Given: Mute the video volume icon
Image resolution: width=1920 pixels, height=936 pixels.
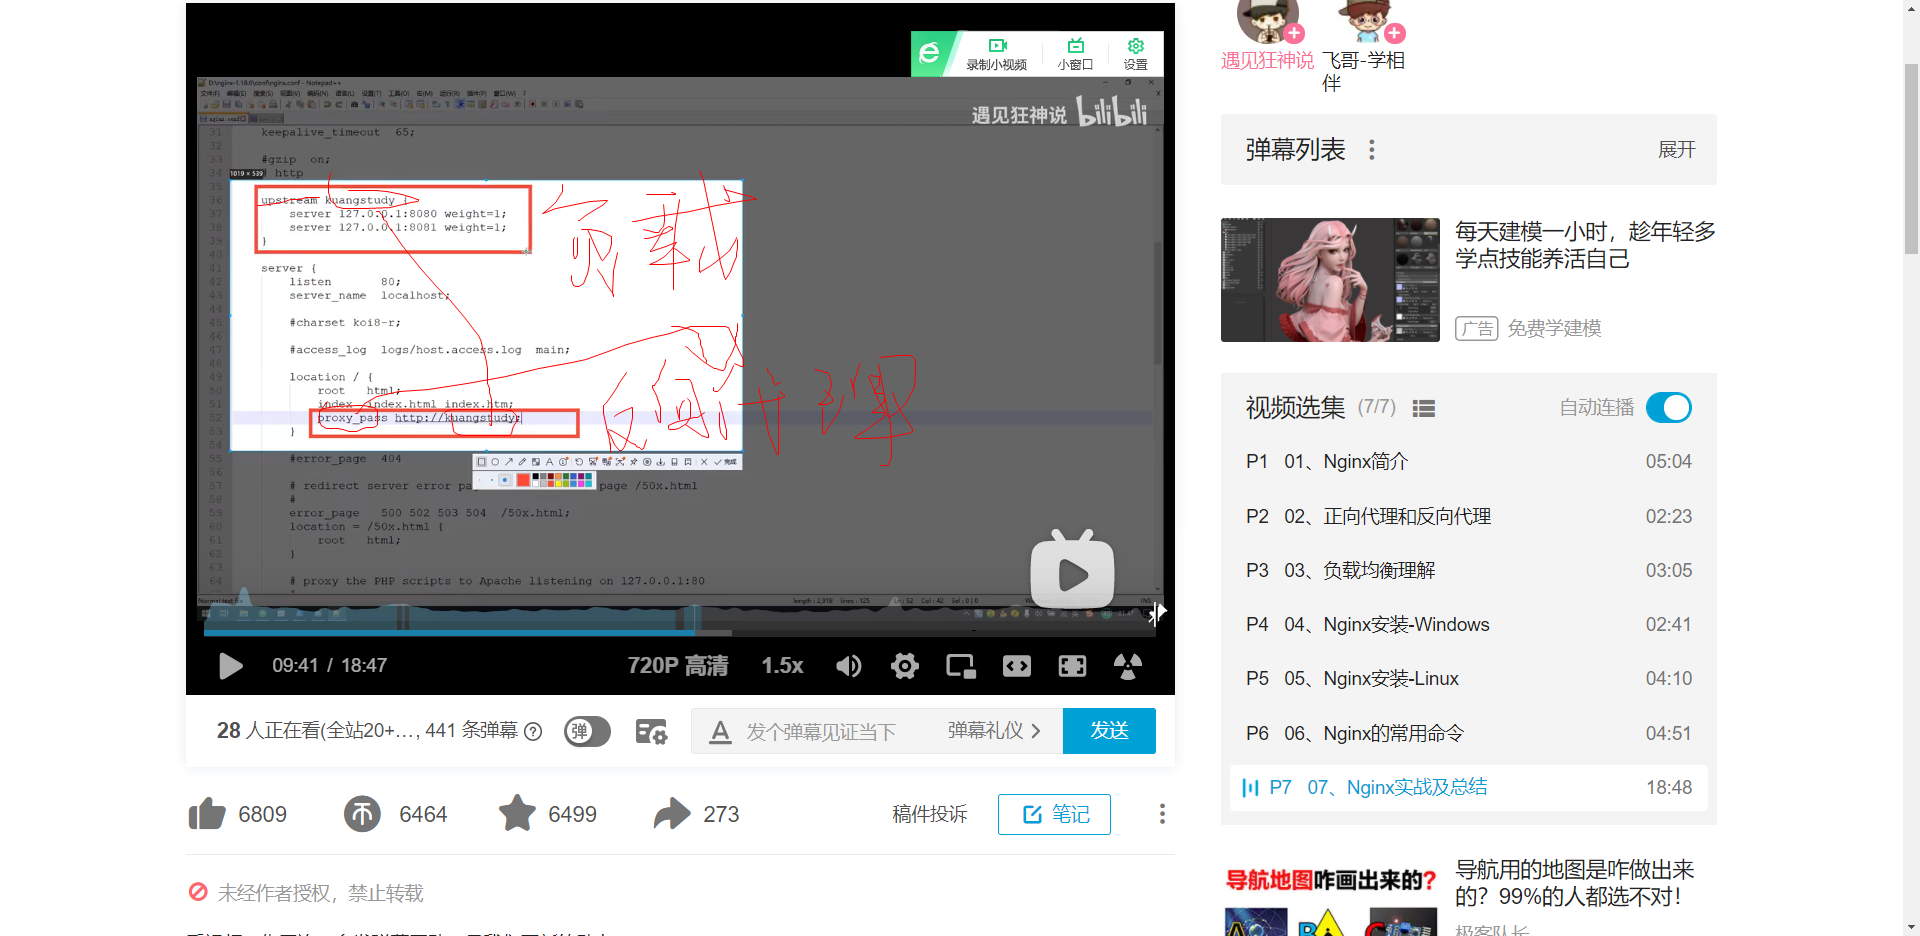Looking at the screenshot, I should 849,666.
